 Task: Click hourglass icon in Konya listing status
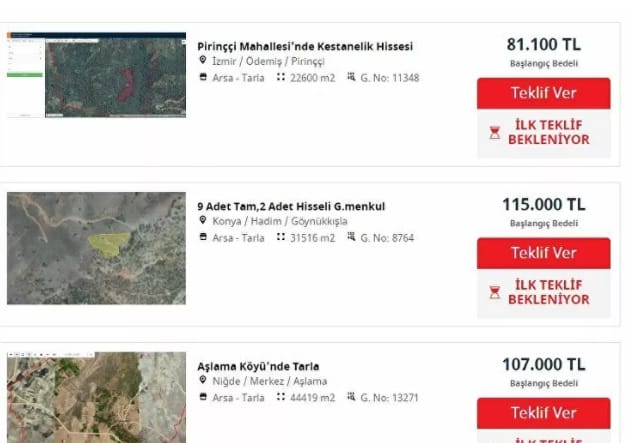tap(495, 293)
